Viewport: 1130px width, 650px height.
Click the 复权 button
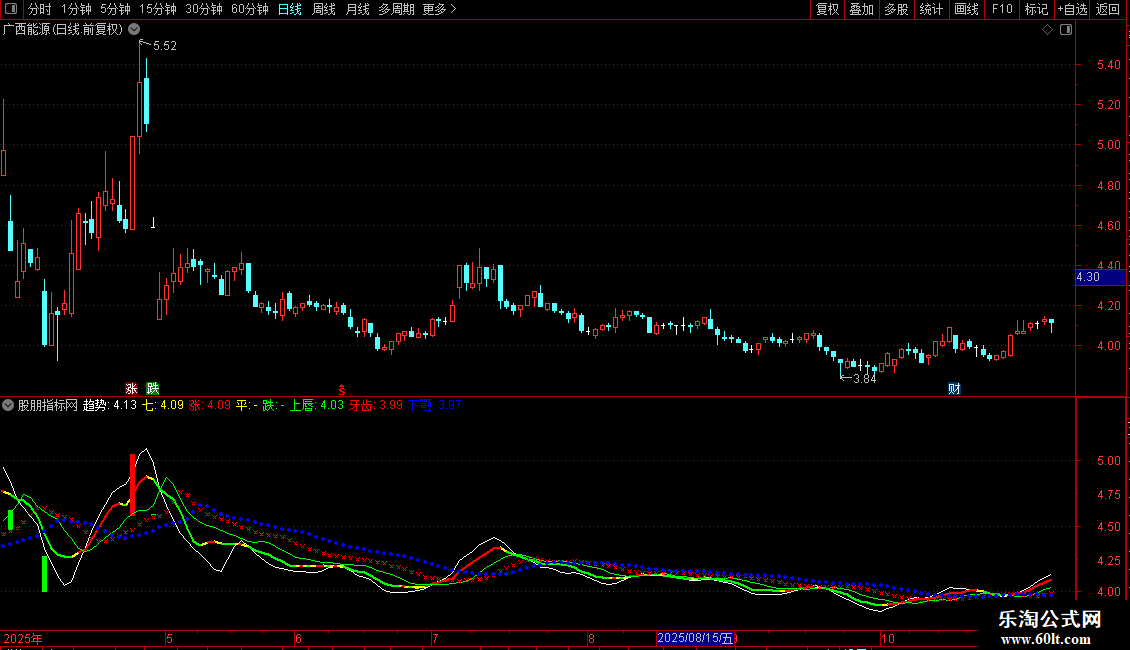(827, 9)
